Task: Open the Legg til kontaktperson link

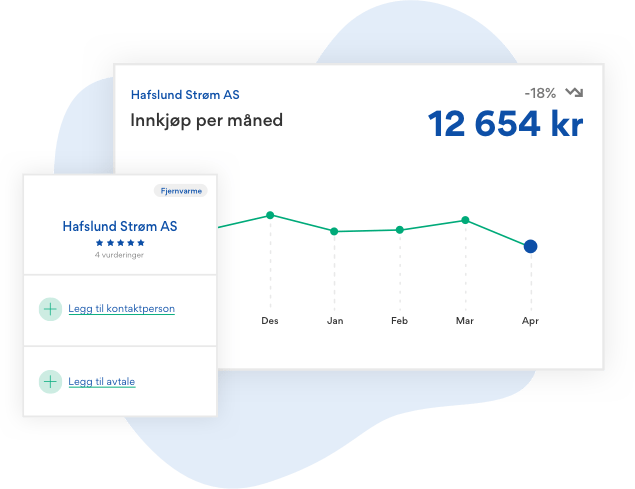Action: 121,309
